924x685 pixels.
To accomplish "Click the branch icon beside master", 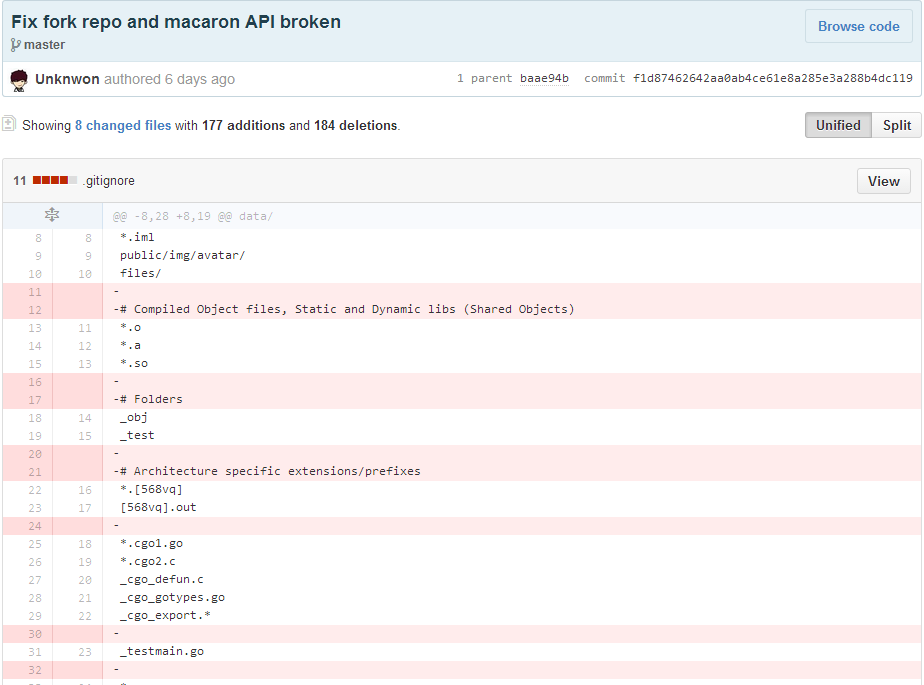I will [16, 45].
